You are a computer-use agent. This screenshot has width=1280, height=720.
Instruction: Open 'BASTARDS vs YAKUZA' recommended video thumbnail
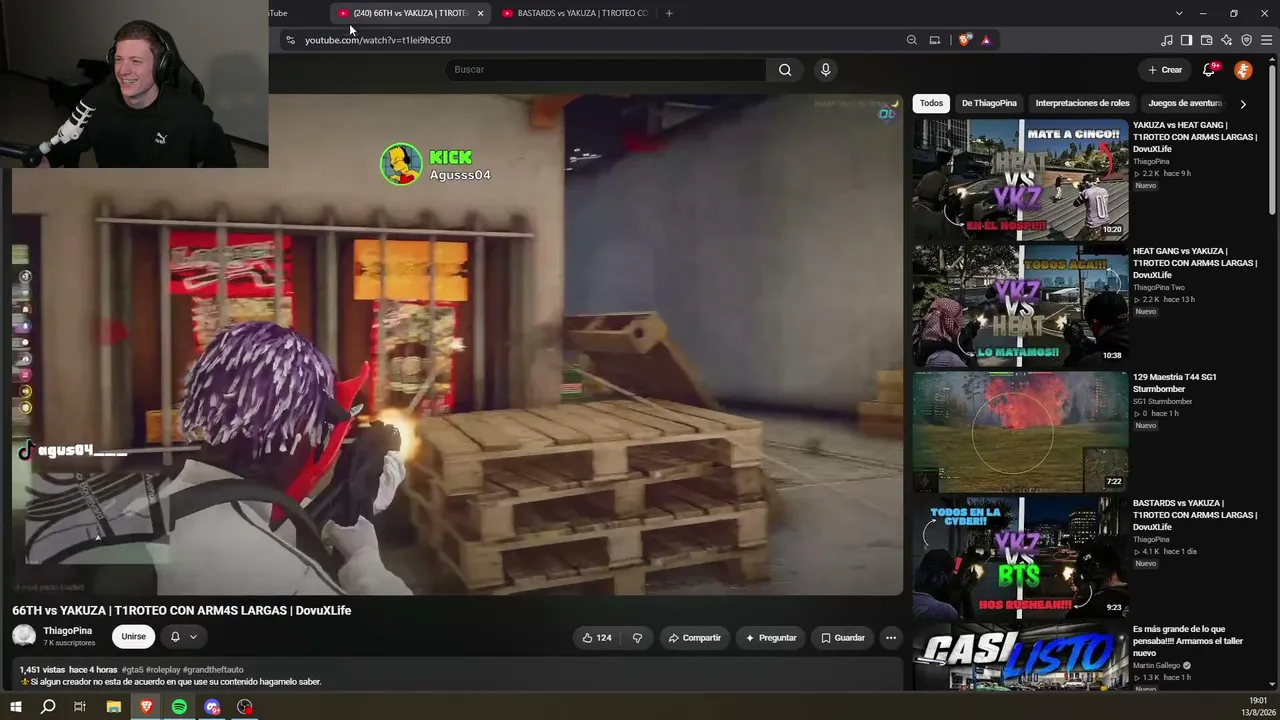(x=1020, y=558)
